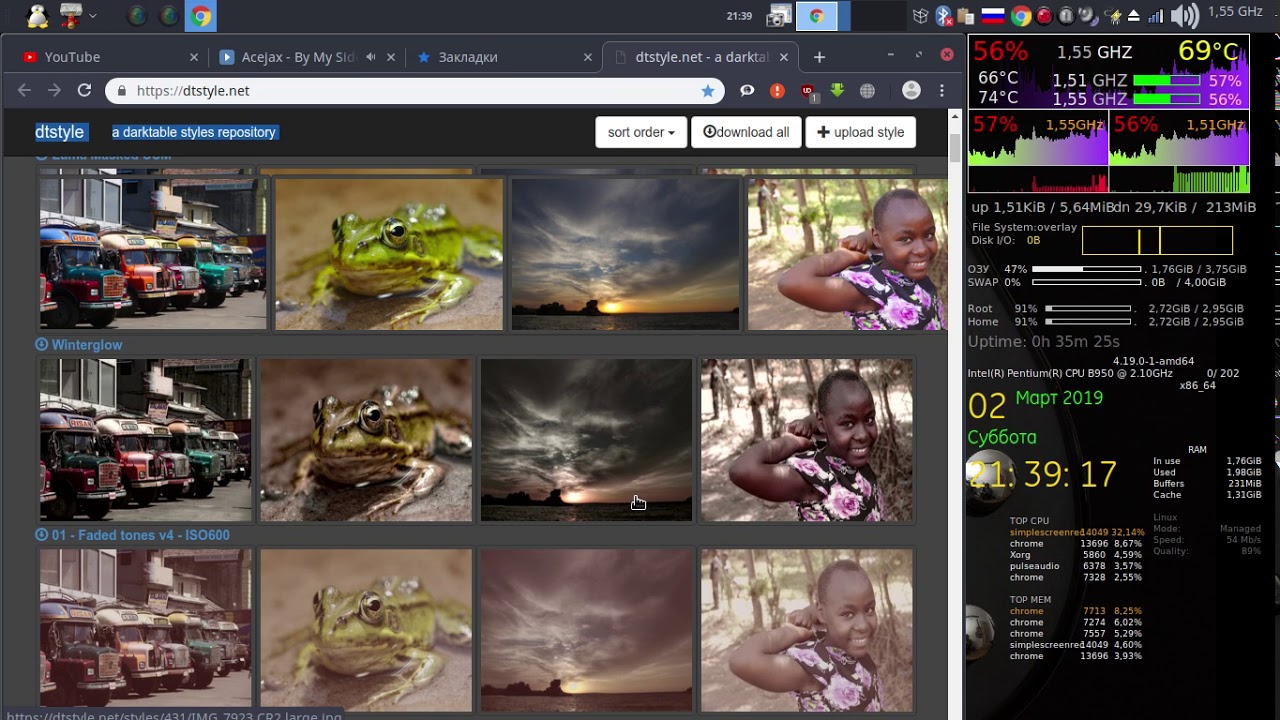Viewport: 1280px width, 720px height.
Task: Go back to the previous page
Action: (24, 90)
